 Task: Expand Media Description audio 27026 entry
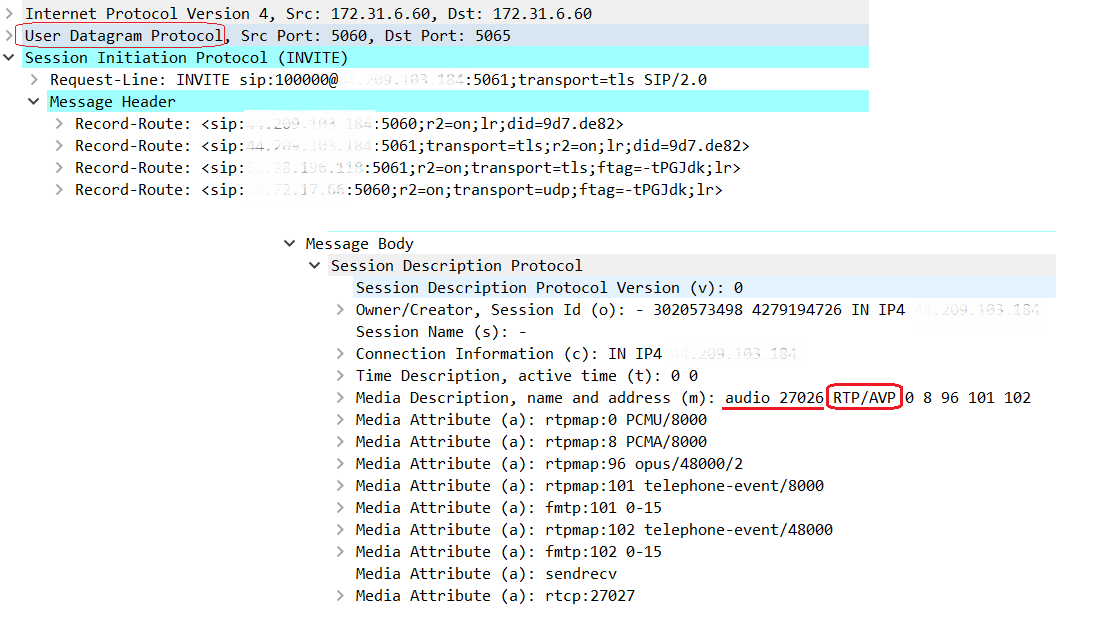(341, 398)
